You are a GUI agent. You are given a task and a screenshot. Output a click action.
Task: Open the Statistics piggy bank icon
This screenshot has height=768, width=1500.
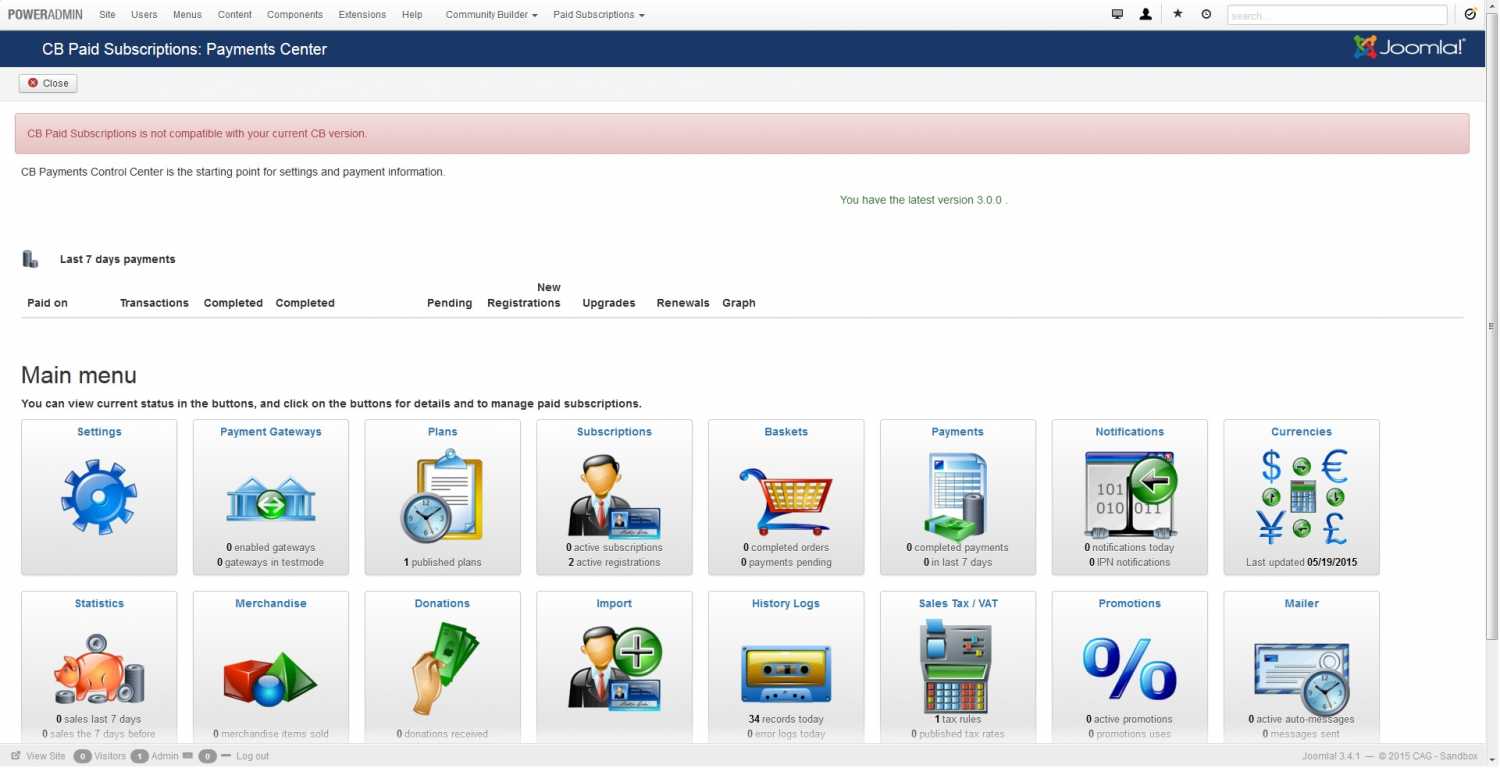[x=99, y=669]
